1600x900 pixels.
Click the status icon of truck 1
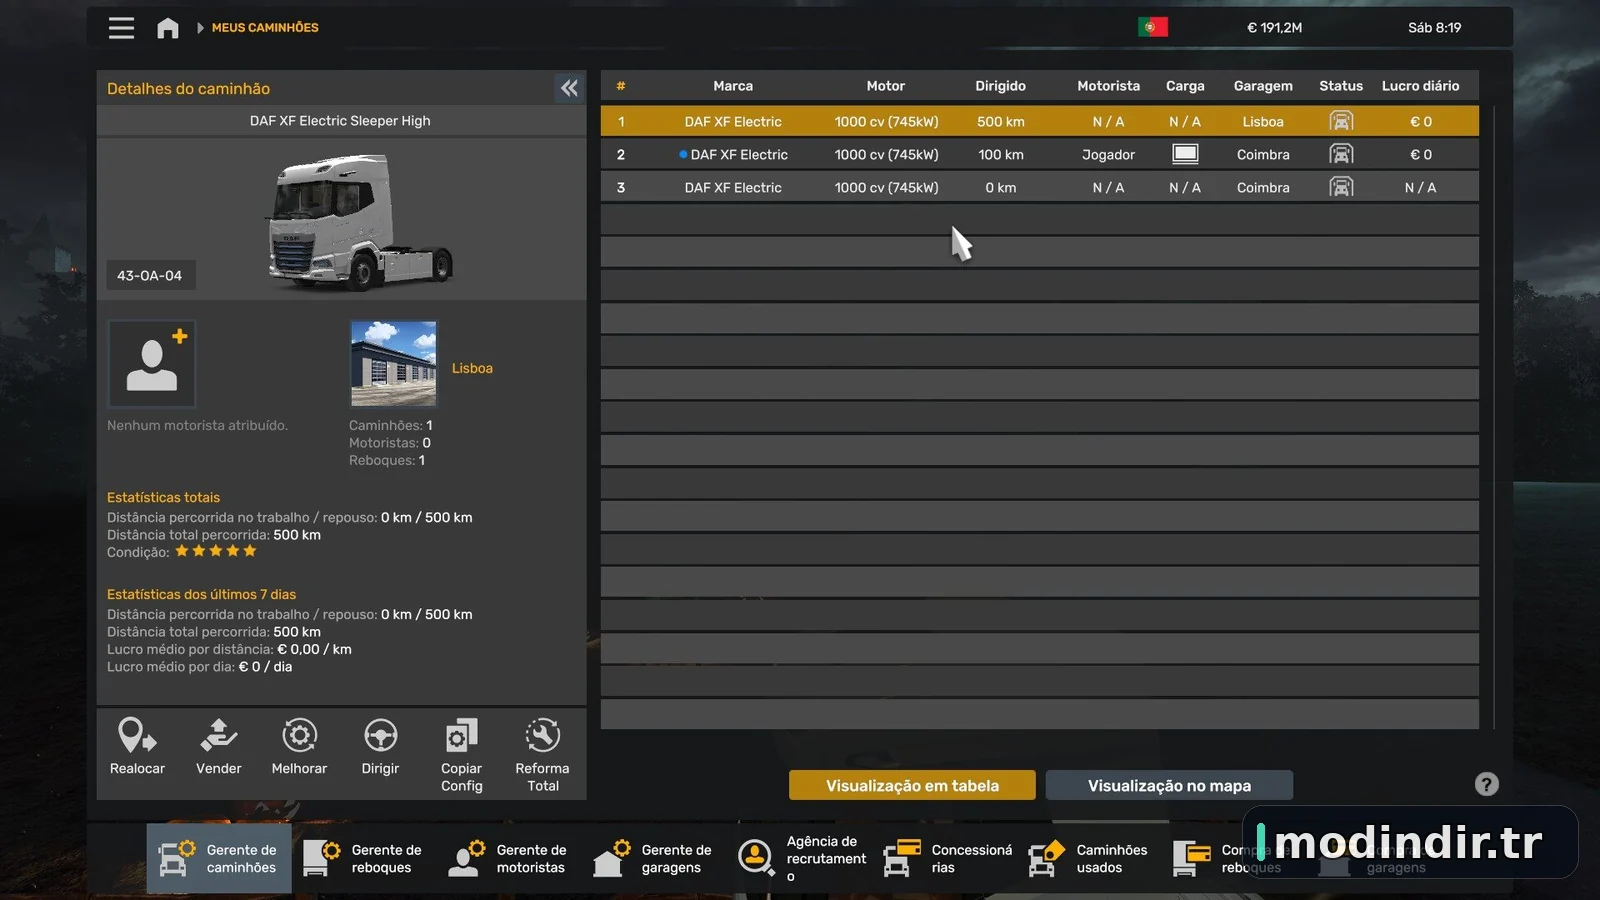pyautogui.click(x=1341, y=121)
